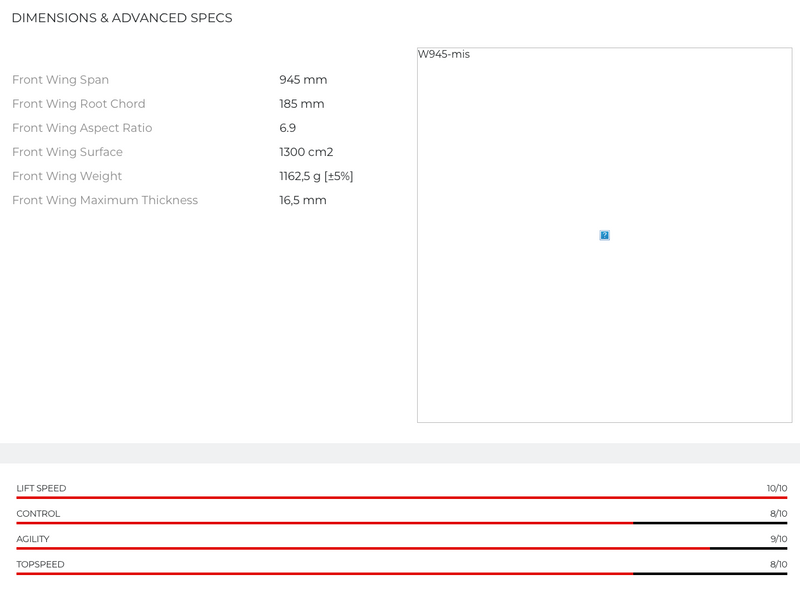This screenshot has width=800, height=589.
Task: Select the Front Wing Maximum Thickness label
Action: (105, 200)
